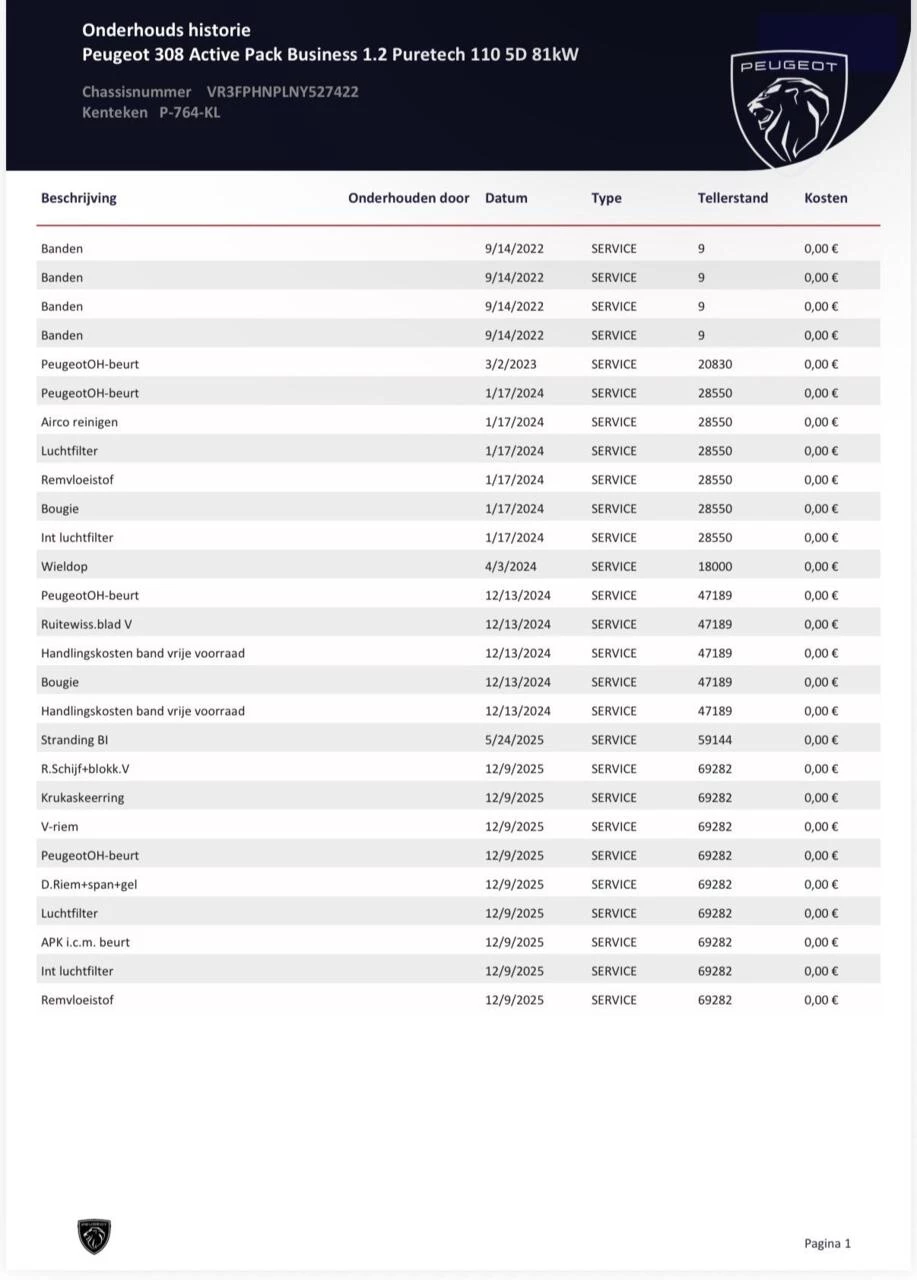Click the Kenteken P-764-KL text
Image resolution: width=917 pixels, height=1280 pixels.
pyautogui.click(x=151, y=113)
